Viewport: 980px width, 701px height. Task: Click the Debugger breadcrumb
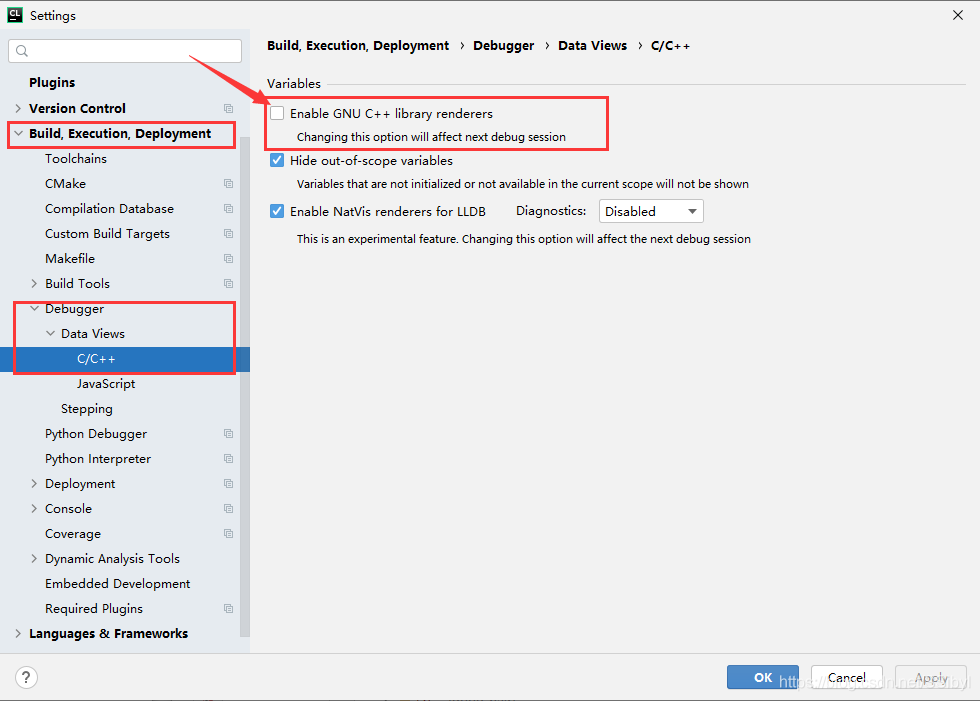click(504, 46)
